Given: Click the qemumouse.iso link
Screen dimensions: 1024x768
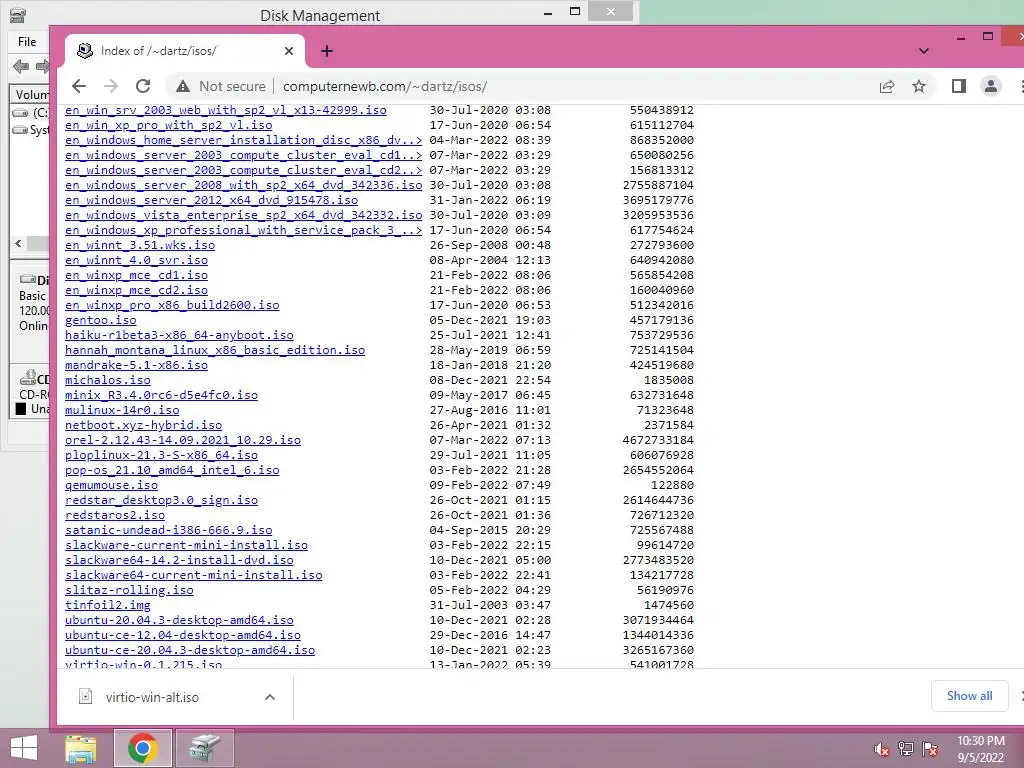Looking at the screenshot, I should pyautogui.click(x=112, y=486).
